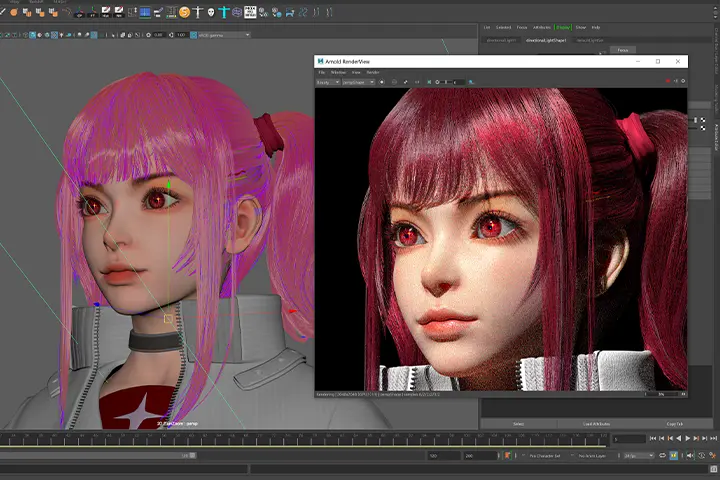Toggle auto keyframe icon

tap(701, 456)
